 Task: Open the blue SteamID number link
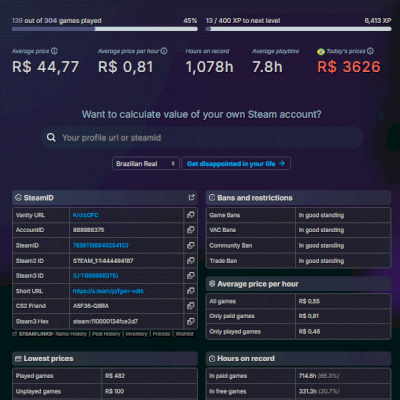pos(100,246)
